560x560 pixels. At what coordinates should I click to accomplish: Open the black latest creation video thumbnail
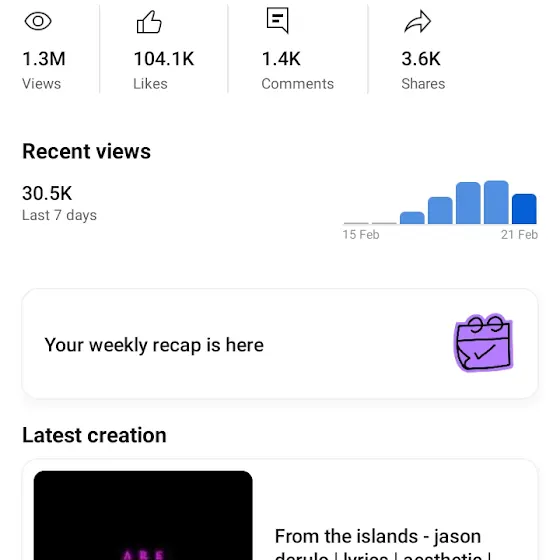click(x=143, y=515)
